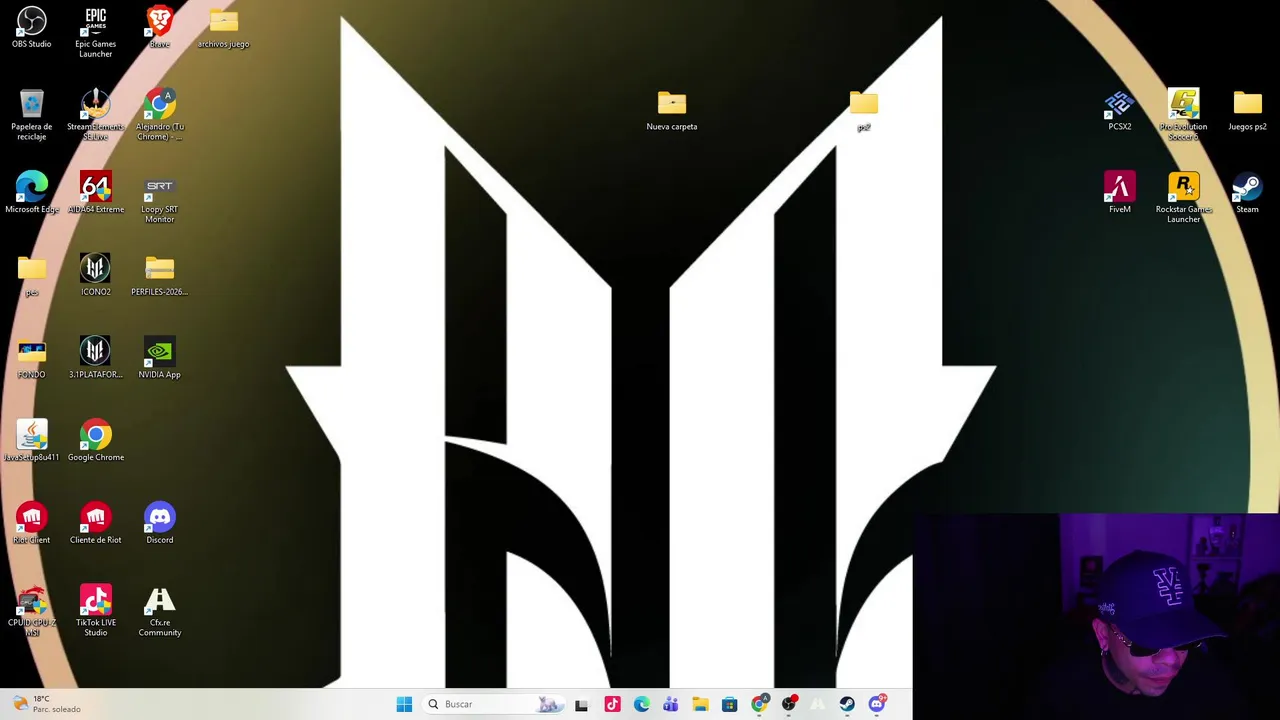This screenshot has height=720, width=1280.
Task: Select the PERFILES-2026 folder
Action: pyautogui.click(x=159, y=276)
